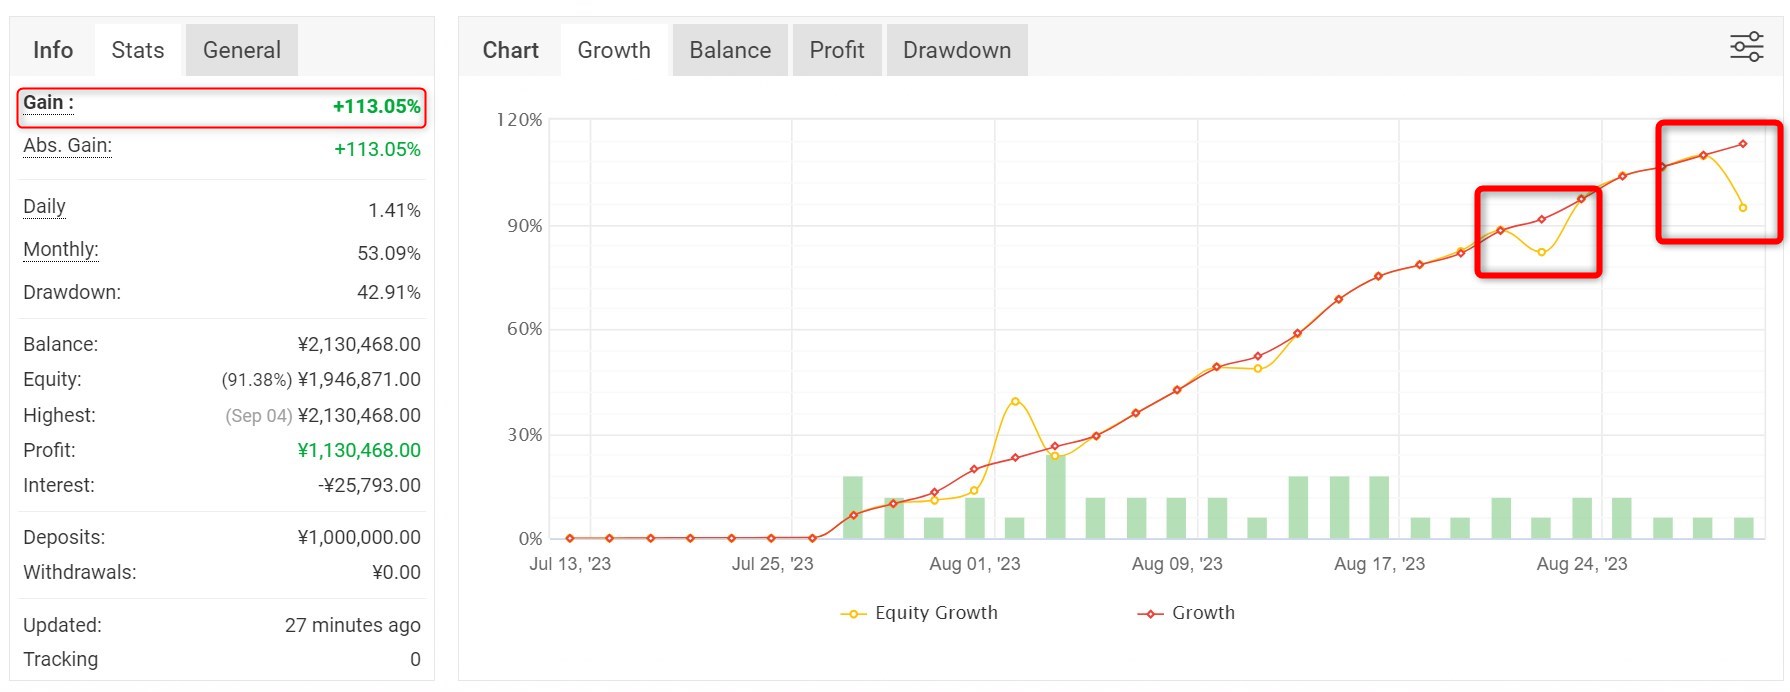Click the Abs. Gain label

(x=67, y=146)
